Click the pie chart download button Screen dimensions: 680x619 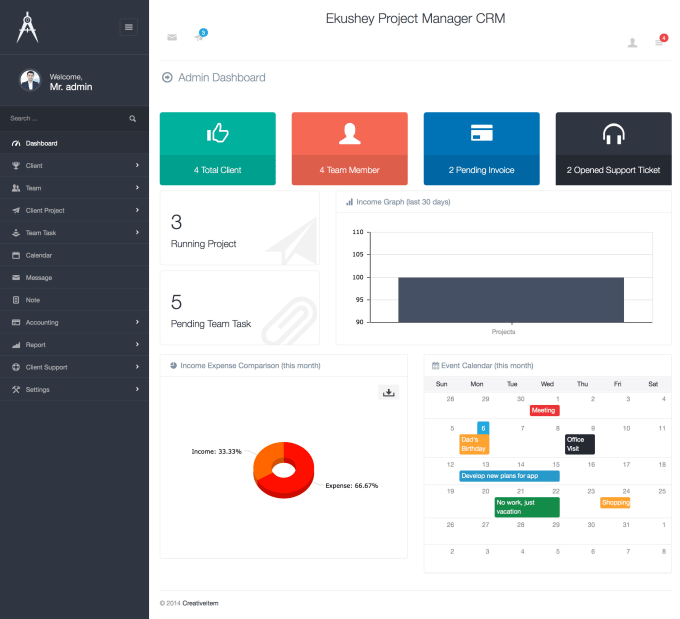(x=389, y=393)
